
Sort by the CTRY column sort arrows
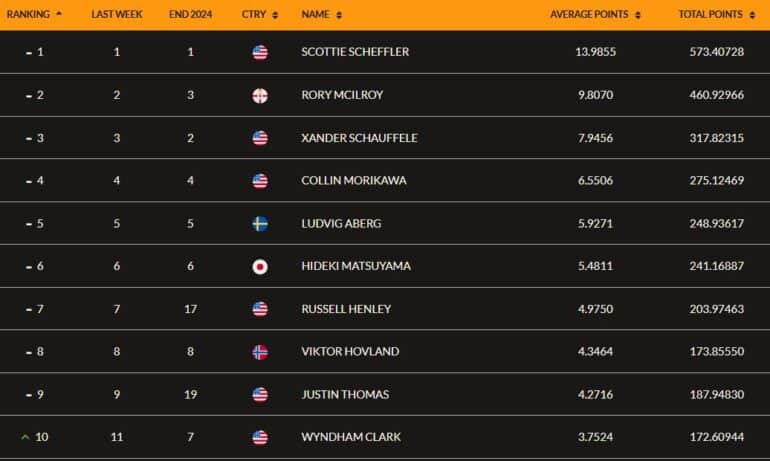click(x=275, y=15)
